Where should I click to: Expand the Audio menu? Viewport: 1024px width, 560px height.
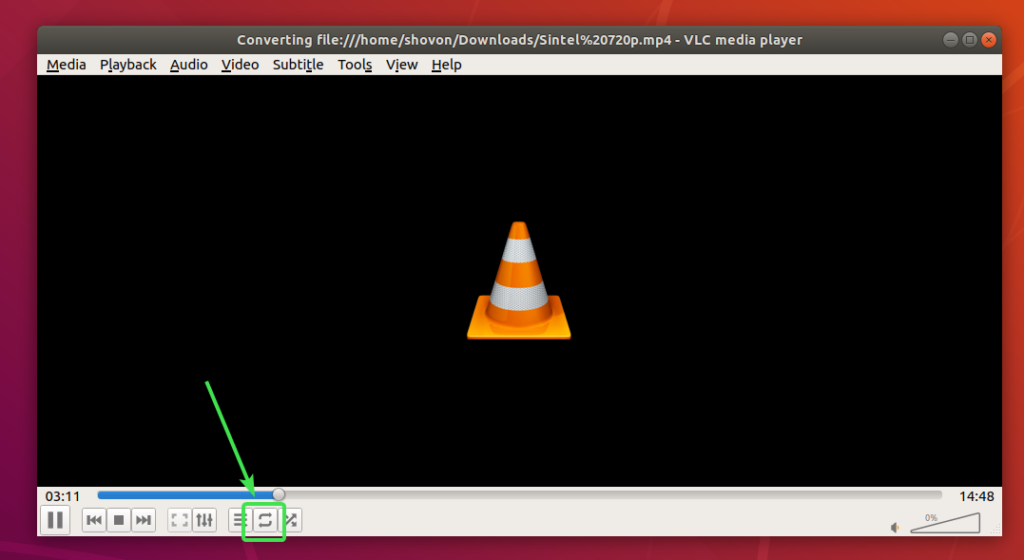[x=189, y=65]
